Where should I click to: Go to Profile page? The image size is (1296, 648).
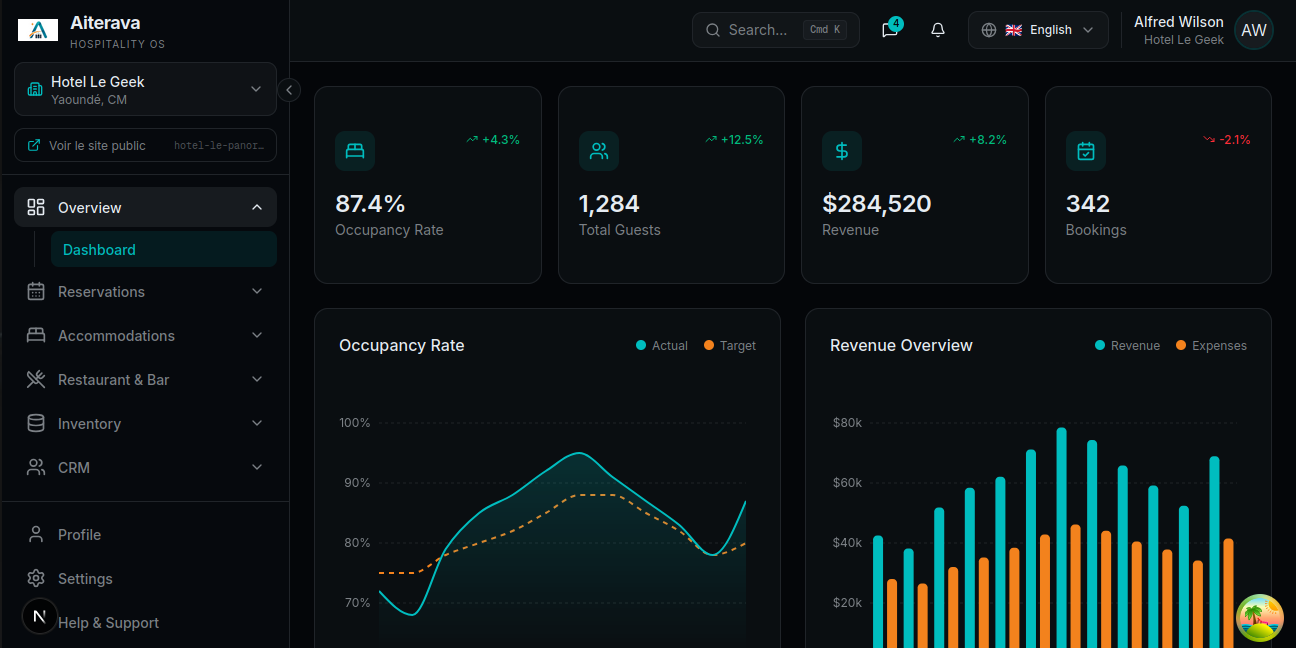[x=145, y=534]
